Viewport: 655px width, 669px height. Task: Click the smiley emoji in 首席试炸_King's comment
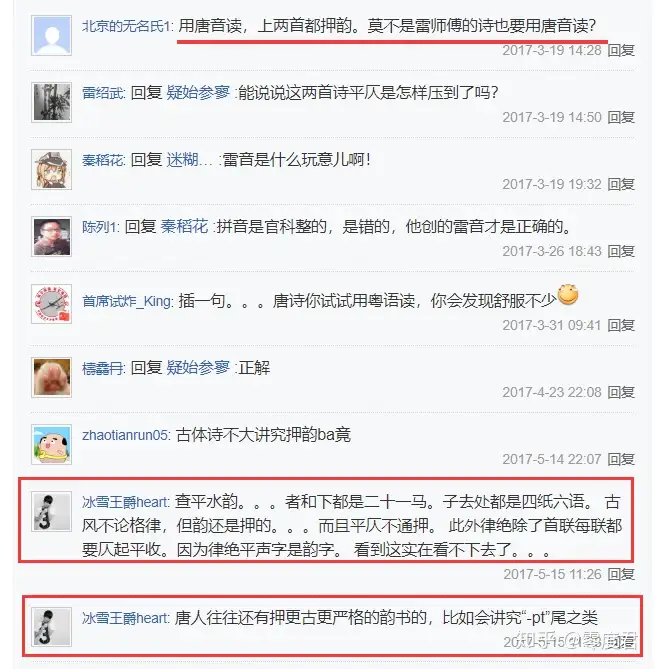(568, 294)
